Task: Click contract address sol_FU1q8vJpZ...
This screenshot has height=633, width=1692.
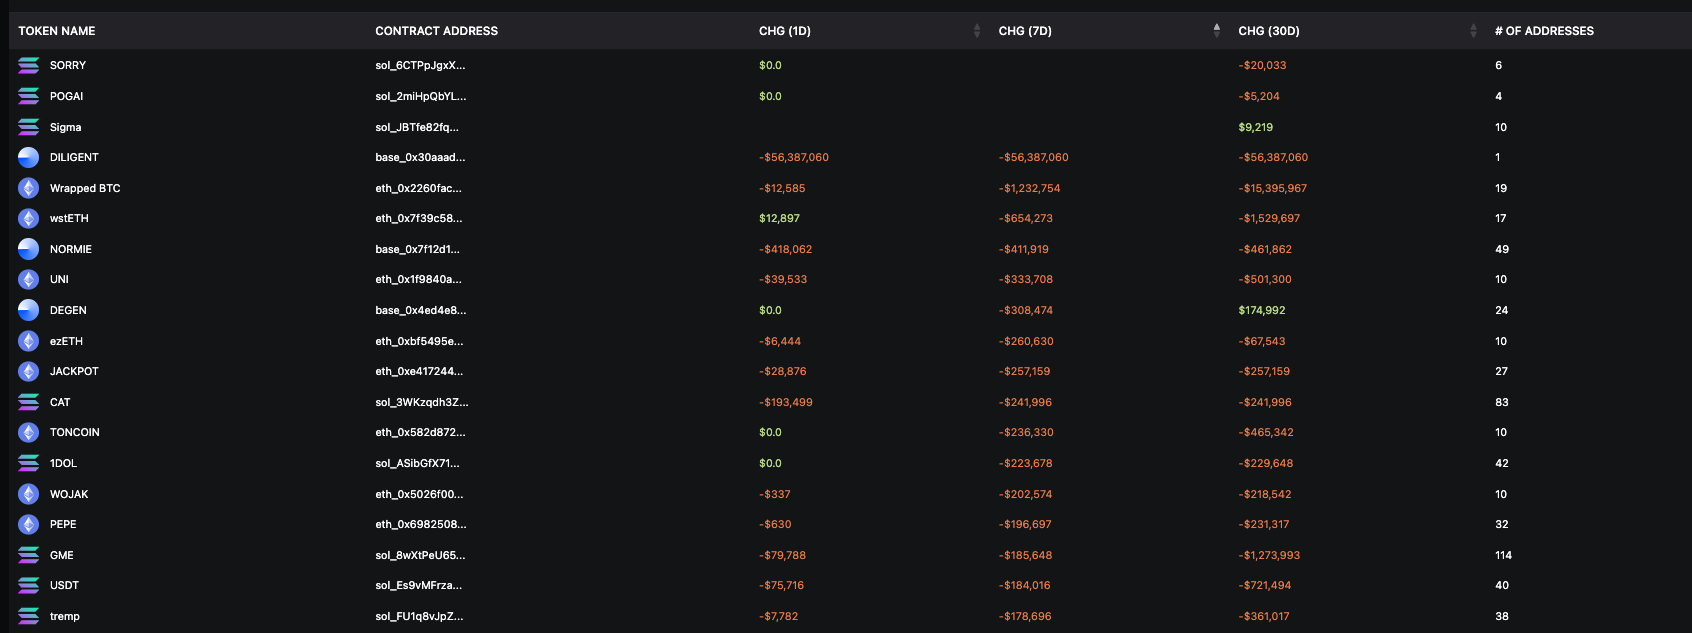Action: click(419, 616)
